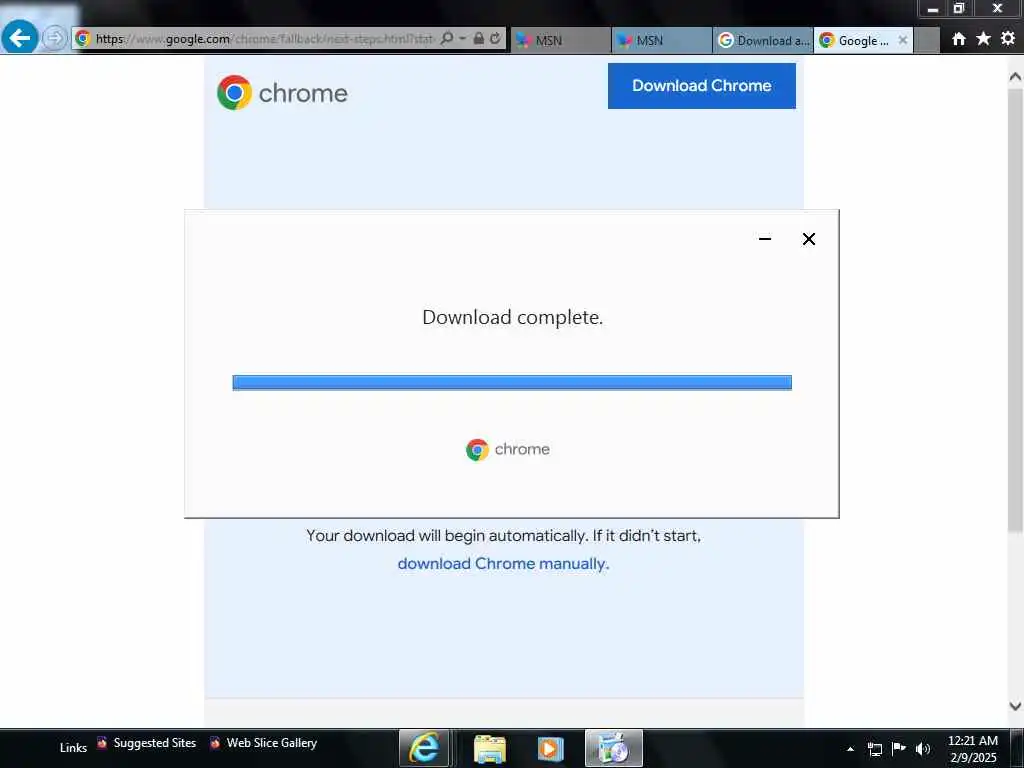
Task: Click the Download complete. message
Action: pyautogui.click(x=513, y=317)
